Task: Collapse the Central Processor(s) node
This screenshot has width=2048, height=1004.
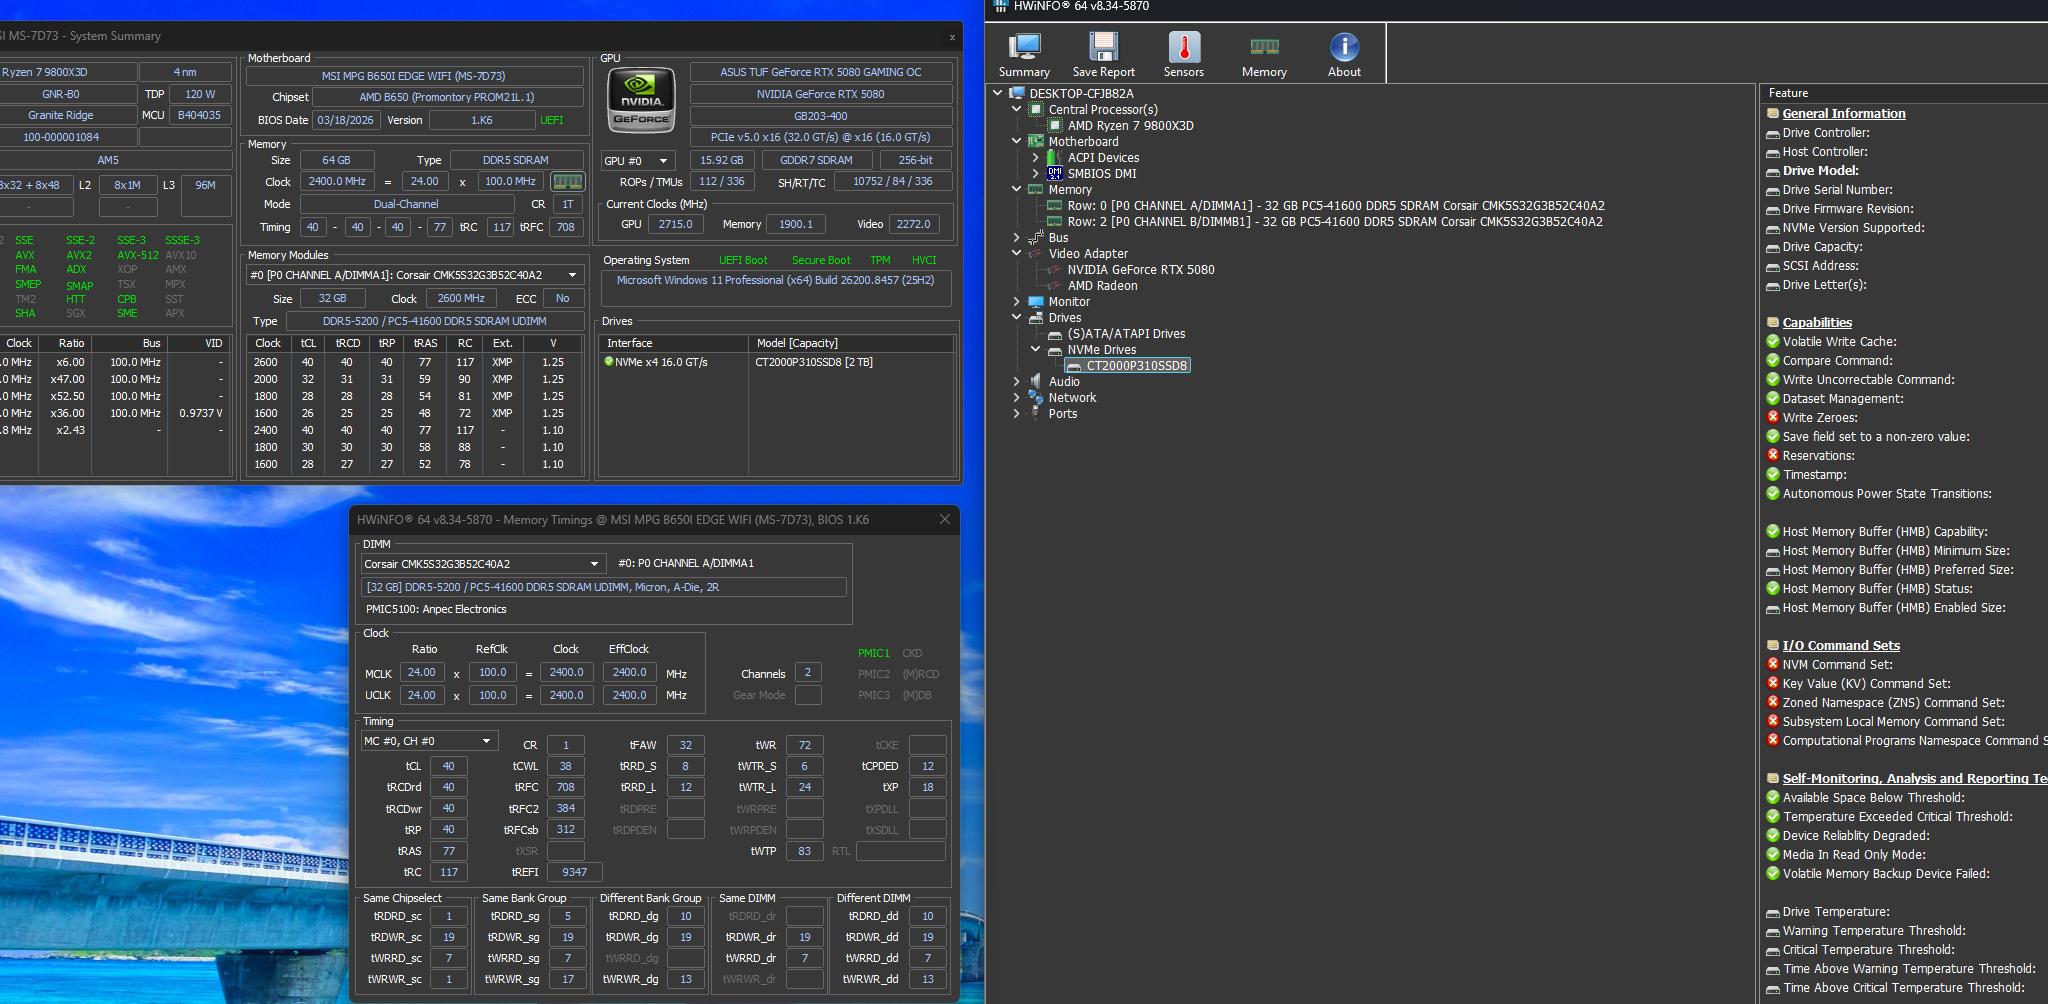Action: point(1017,109)
